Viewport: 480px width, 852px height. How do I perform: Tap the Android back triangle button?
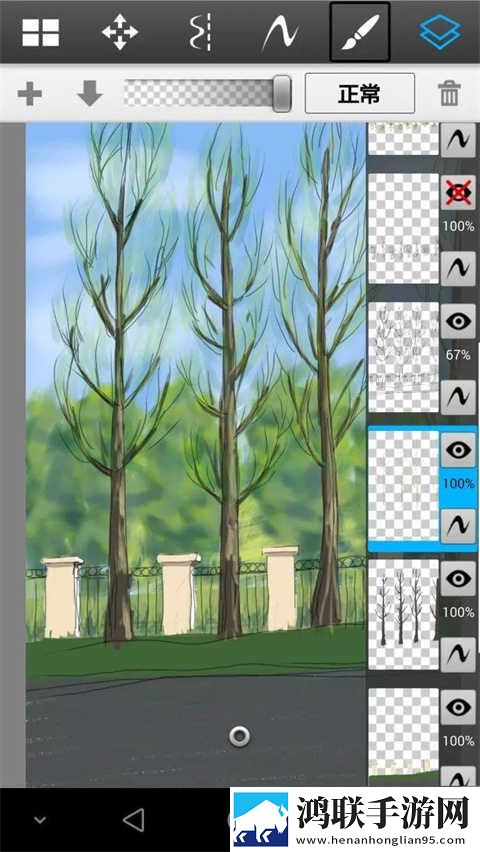coord(133,819)
